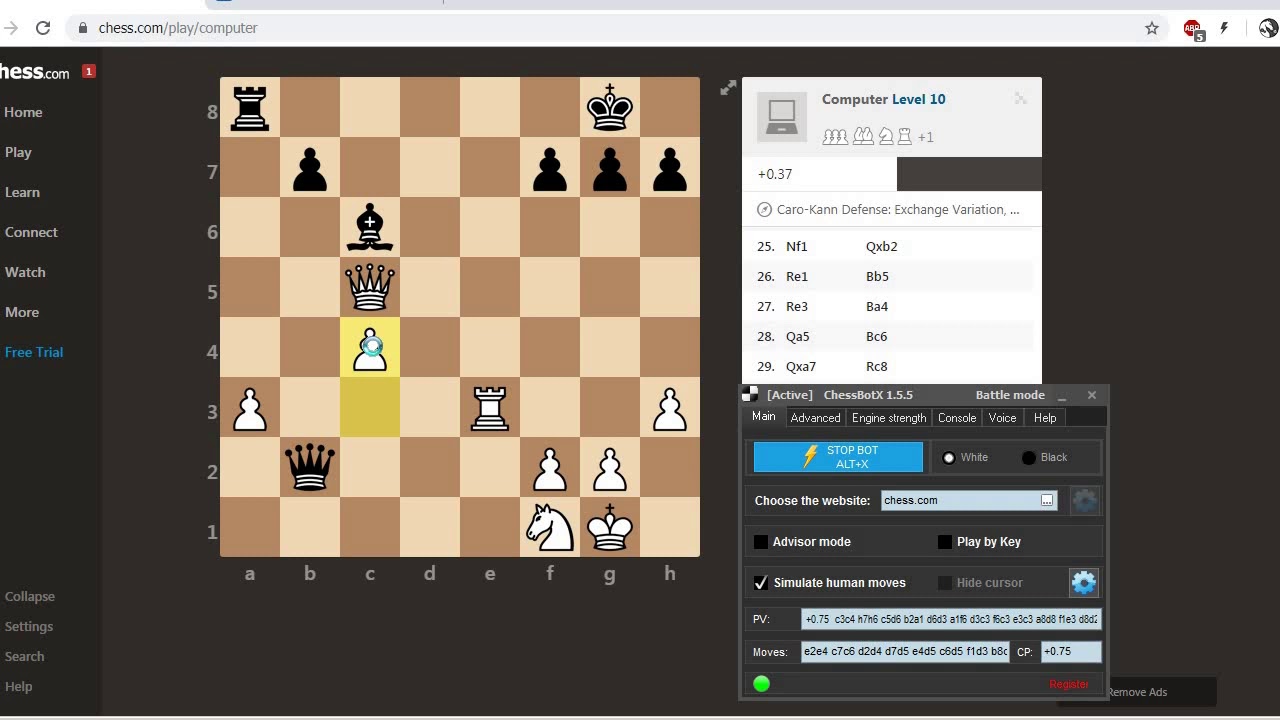This screenshot has height=720, width=1280.
Task: Open the Play sidebar menu
Action: (18, 152)
